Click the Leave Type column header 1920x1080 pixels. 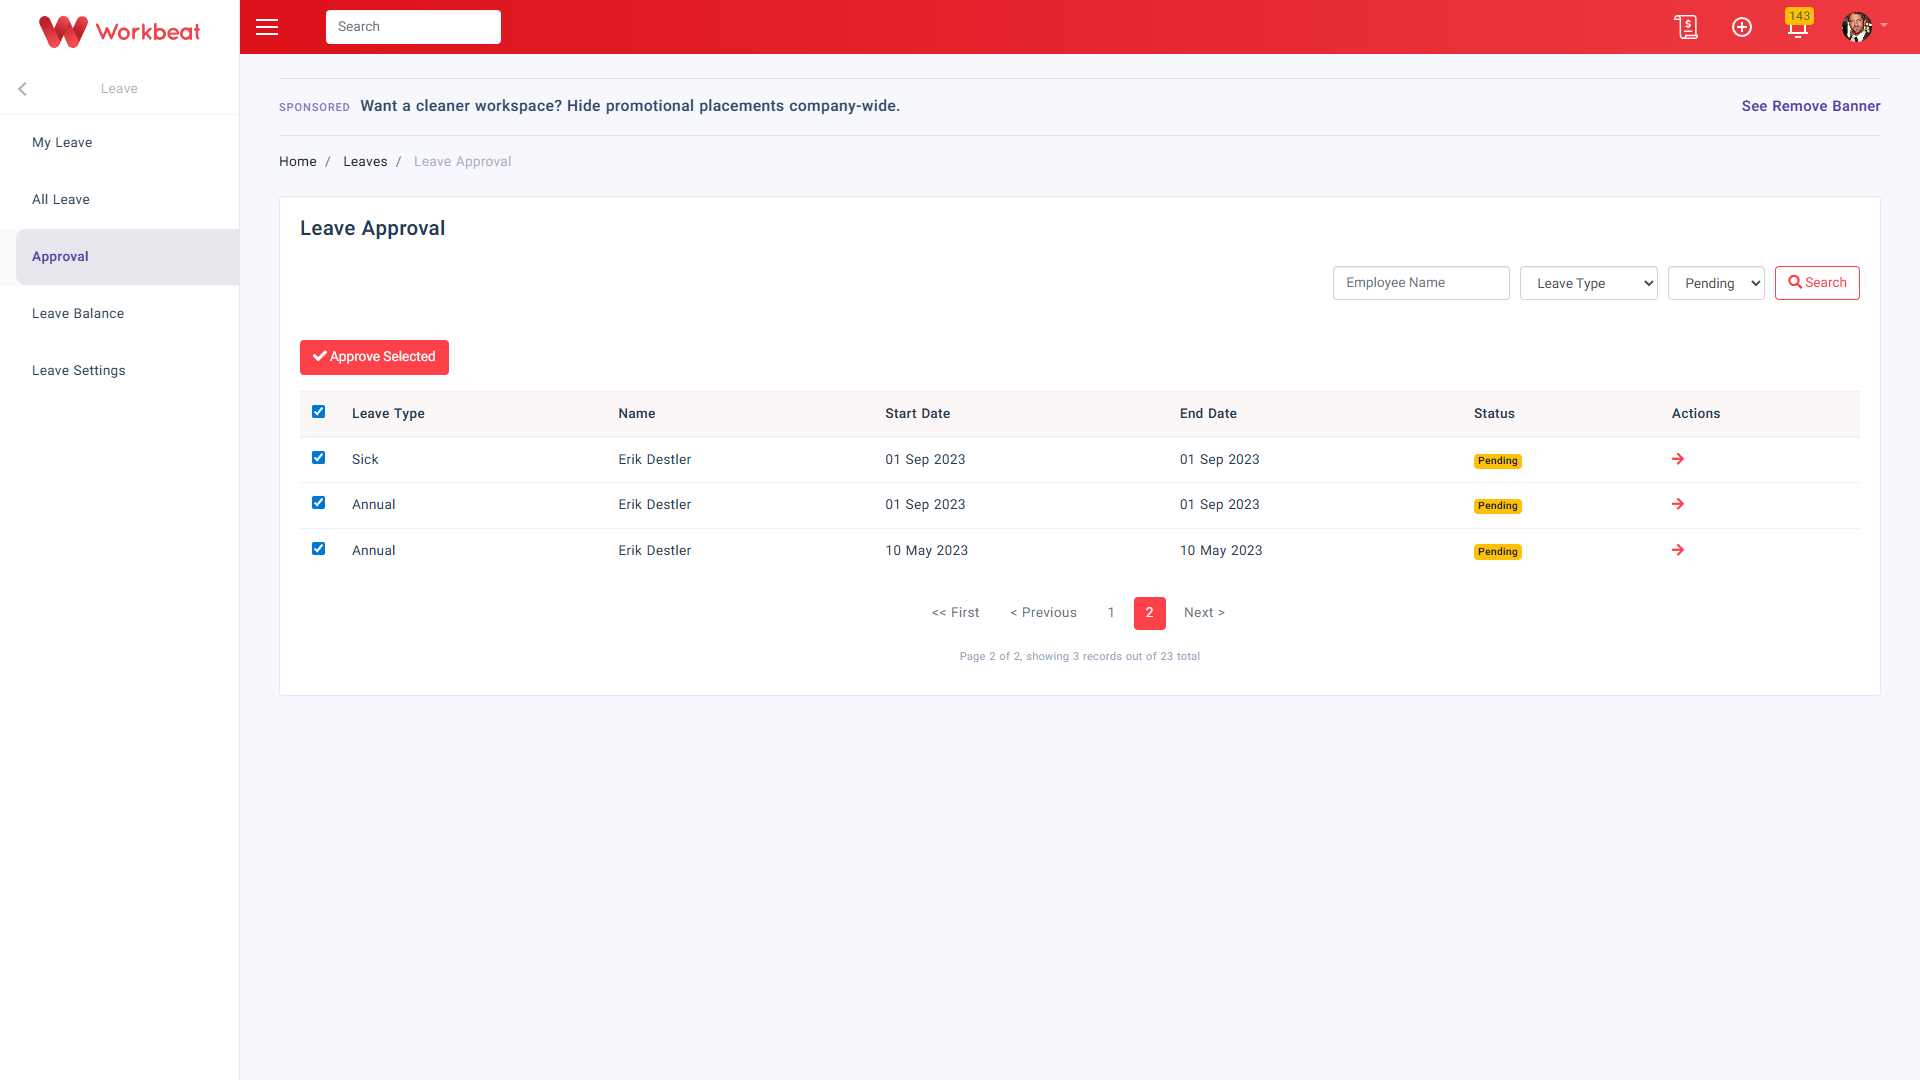[388, 414]
